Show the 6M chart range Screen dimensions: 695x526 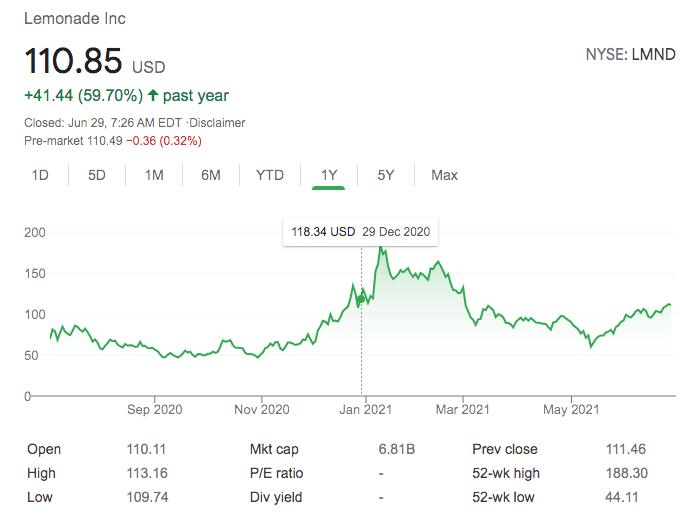[211, 175]
